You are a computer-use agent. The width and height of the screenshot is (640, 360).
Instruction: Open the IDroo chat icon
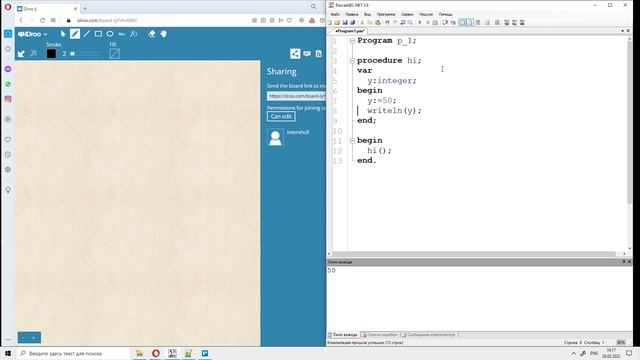click(x=307, y=53)
